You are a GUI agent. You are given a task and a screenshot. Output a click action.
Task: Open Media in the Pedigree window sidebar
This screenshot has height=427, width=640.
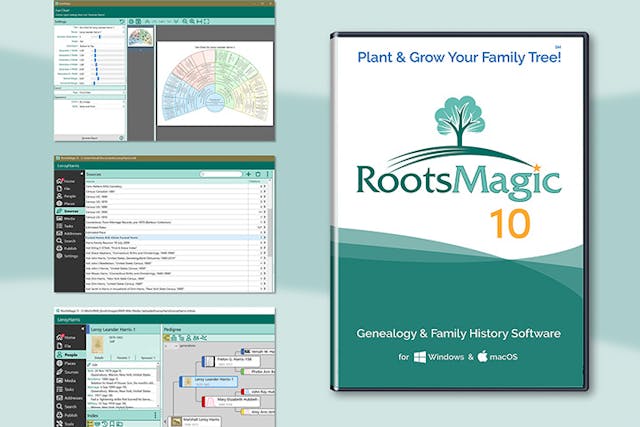click(67, 380)
